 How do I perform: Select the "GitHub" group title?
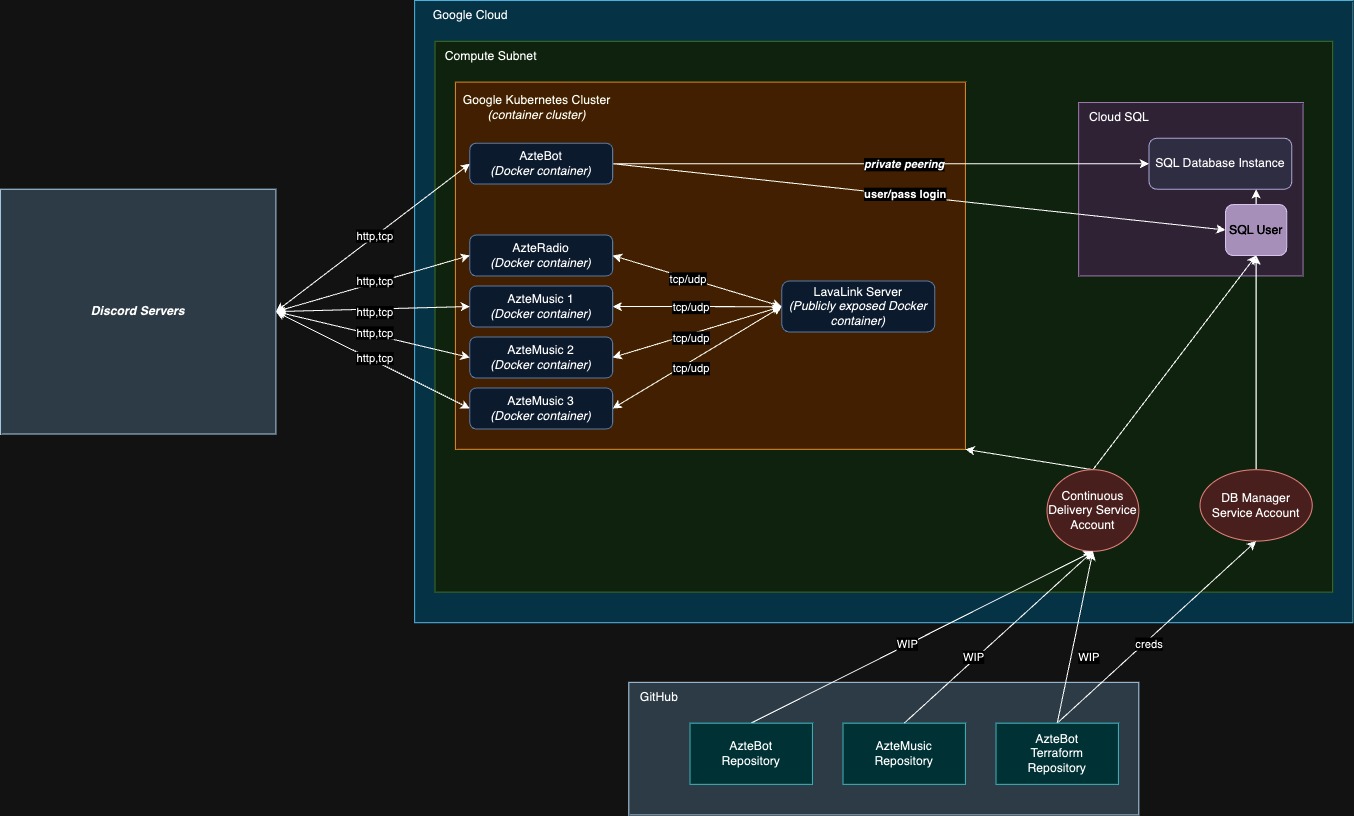(659, 697)
